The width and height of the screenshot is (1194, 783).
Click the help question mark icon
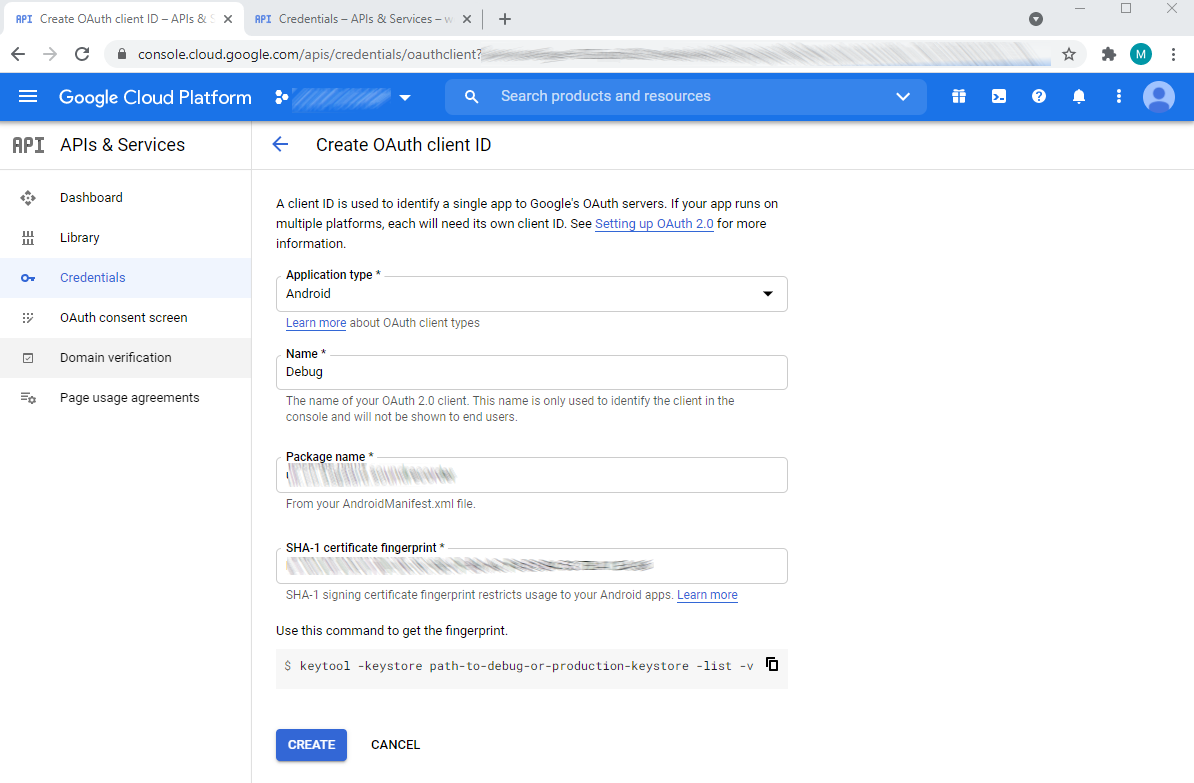pos(1038,96)
